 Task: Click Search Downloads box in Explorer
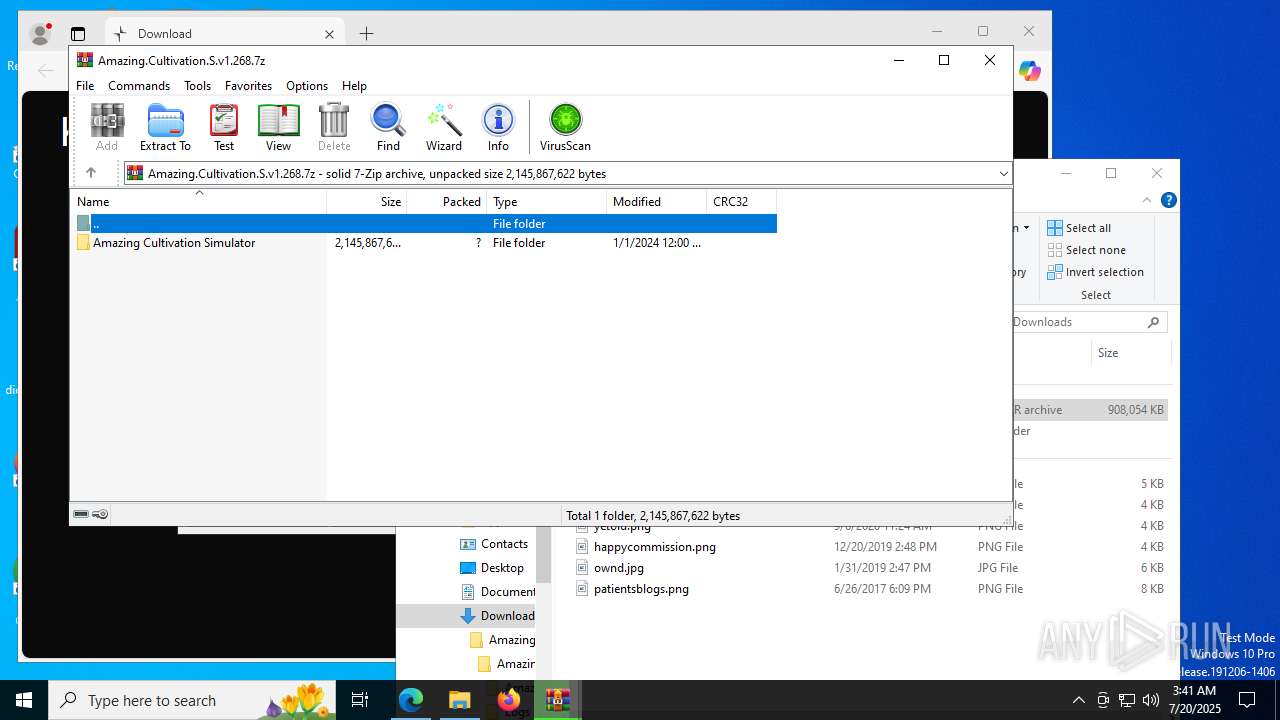(1088, 322)
